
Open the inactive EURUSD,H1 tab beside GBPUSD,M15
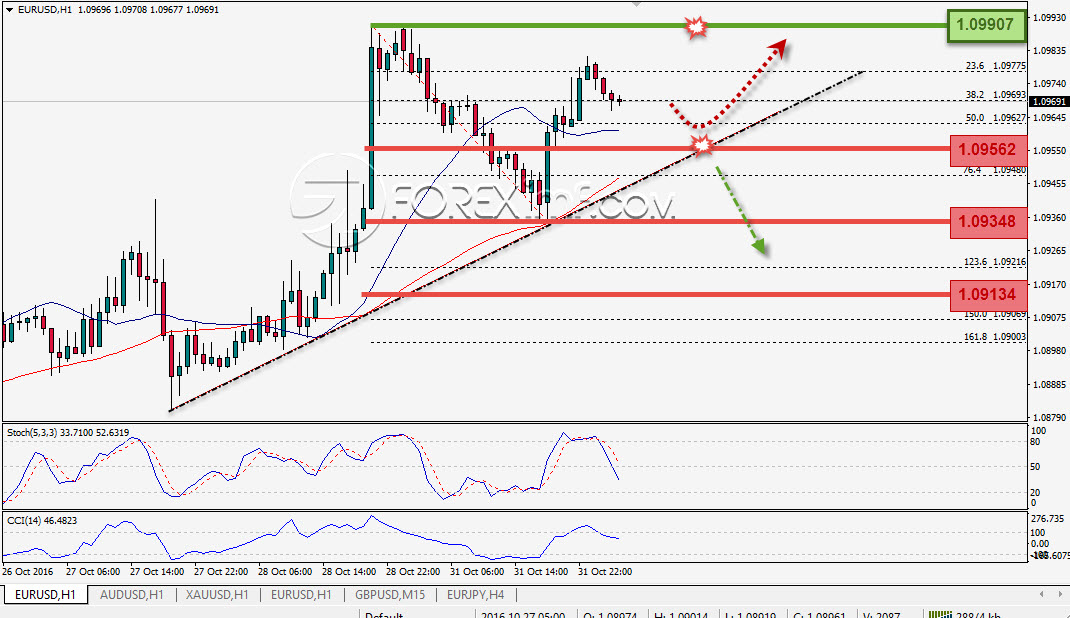pos(301,595)
